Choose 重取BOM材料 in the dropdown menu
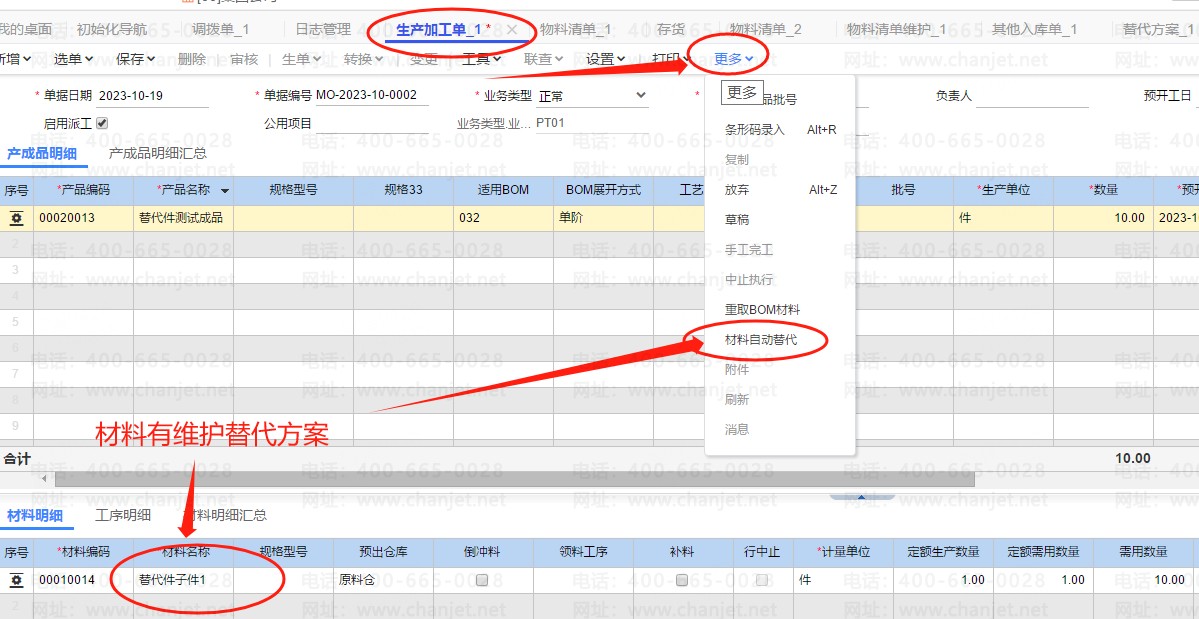Viewport: 1199px width, 619px height. (762, 310)
